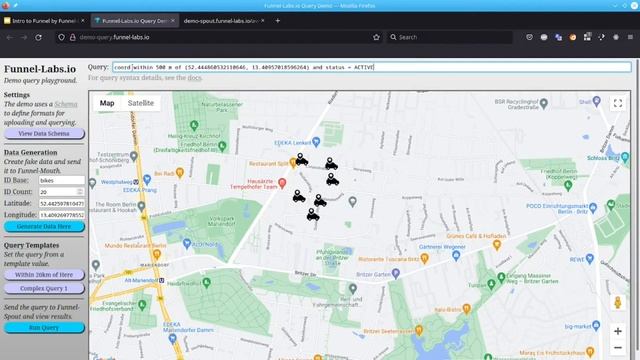
Task: Select the Funnel-Labs.io Query Demo tab
Action: (x=135, y=20)
